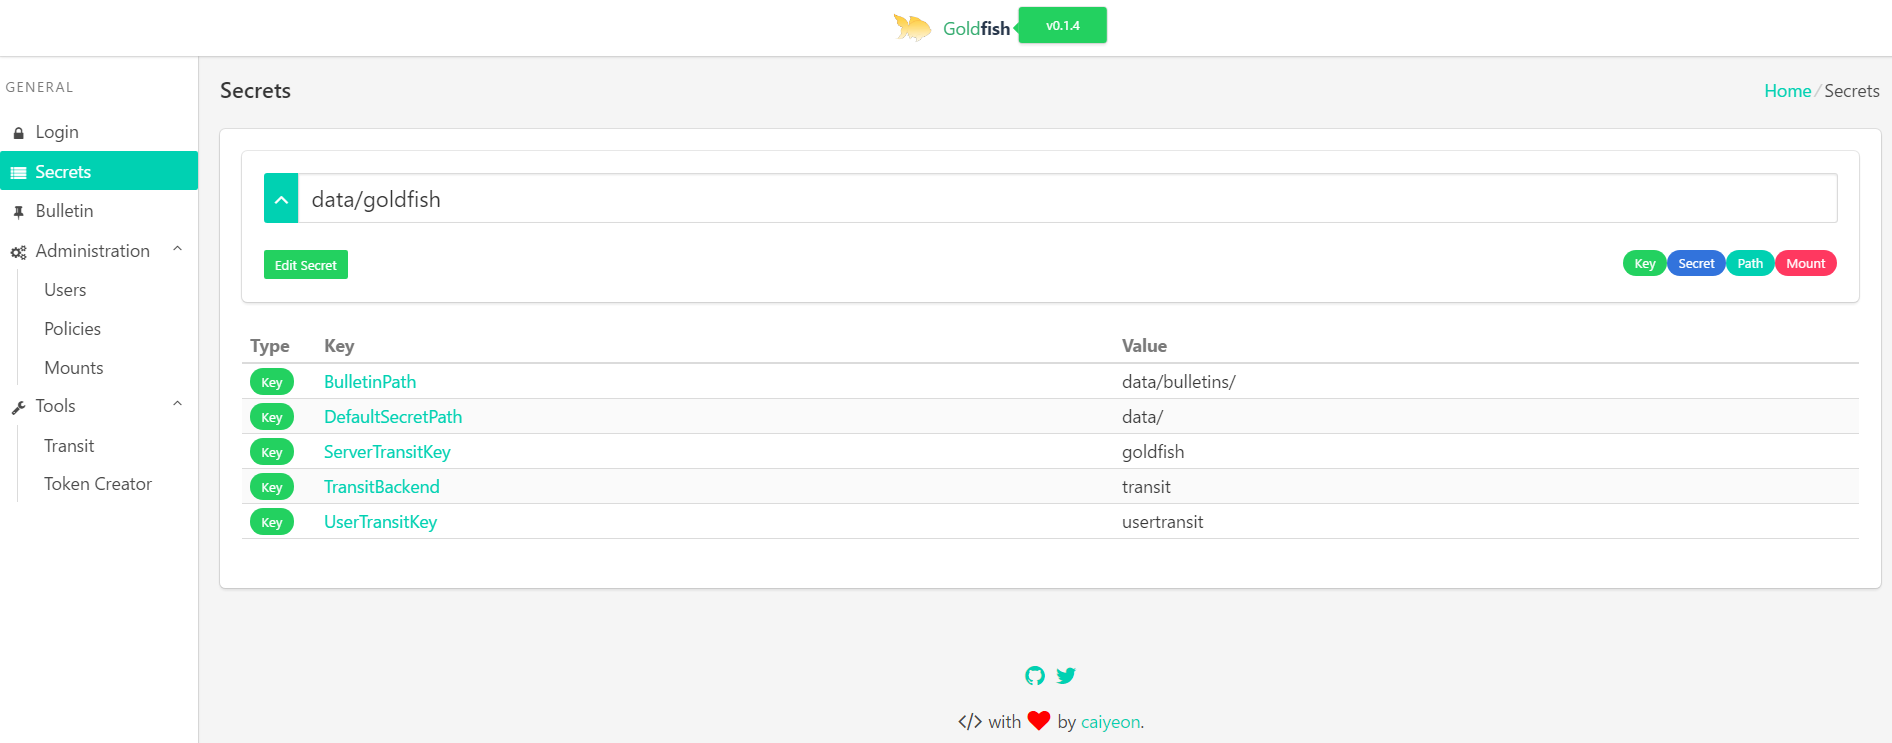Click the red heart icon in footer

pos(1039,720)
